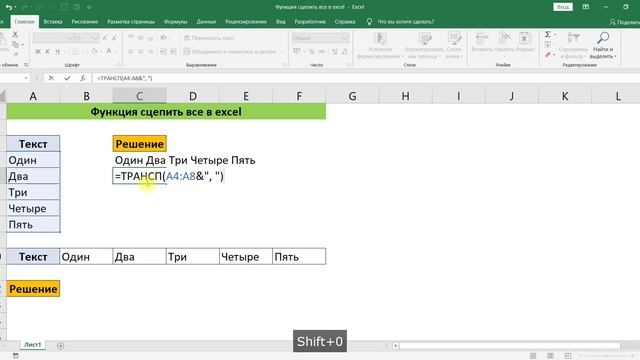Image resolution: width=640 pixels, height=360 pixels.
Task: Toggle Italic (К) formatting
Action: pos(47,51)
